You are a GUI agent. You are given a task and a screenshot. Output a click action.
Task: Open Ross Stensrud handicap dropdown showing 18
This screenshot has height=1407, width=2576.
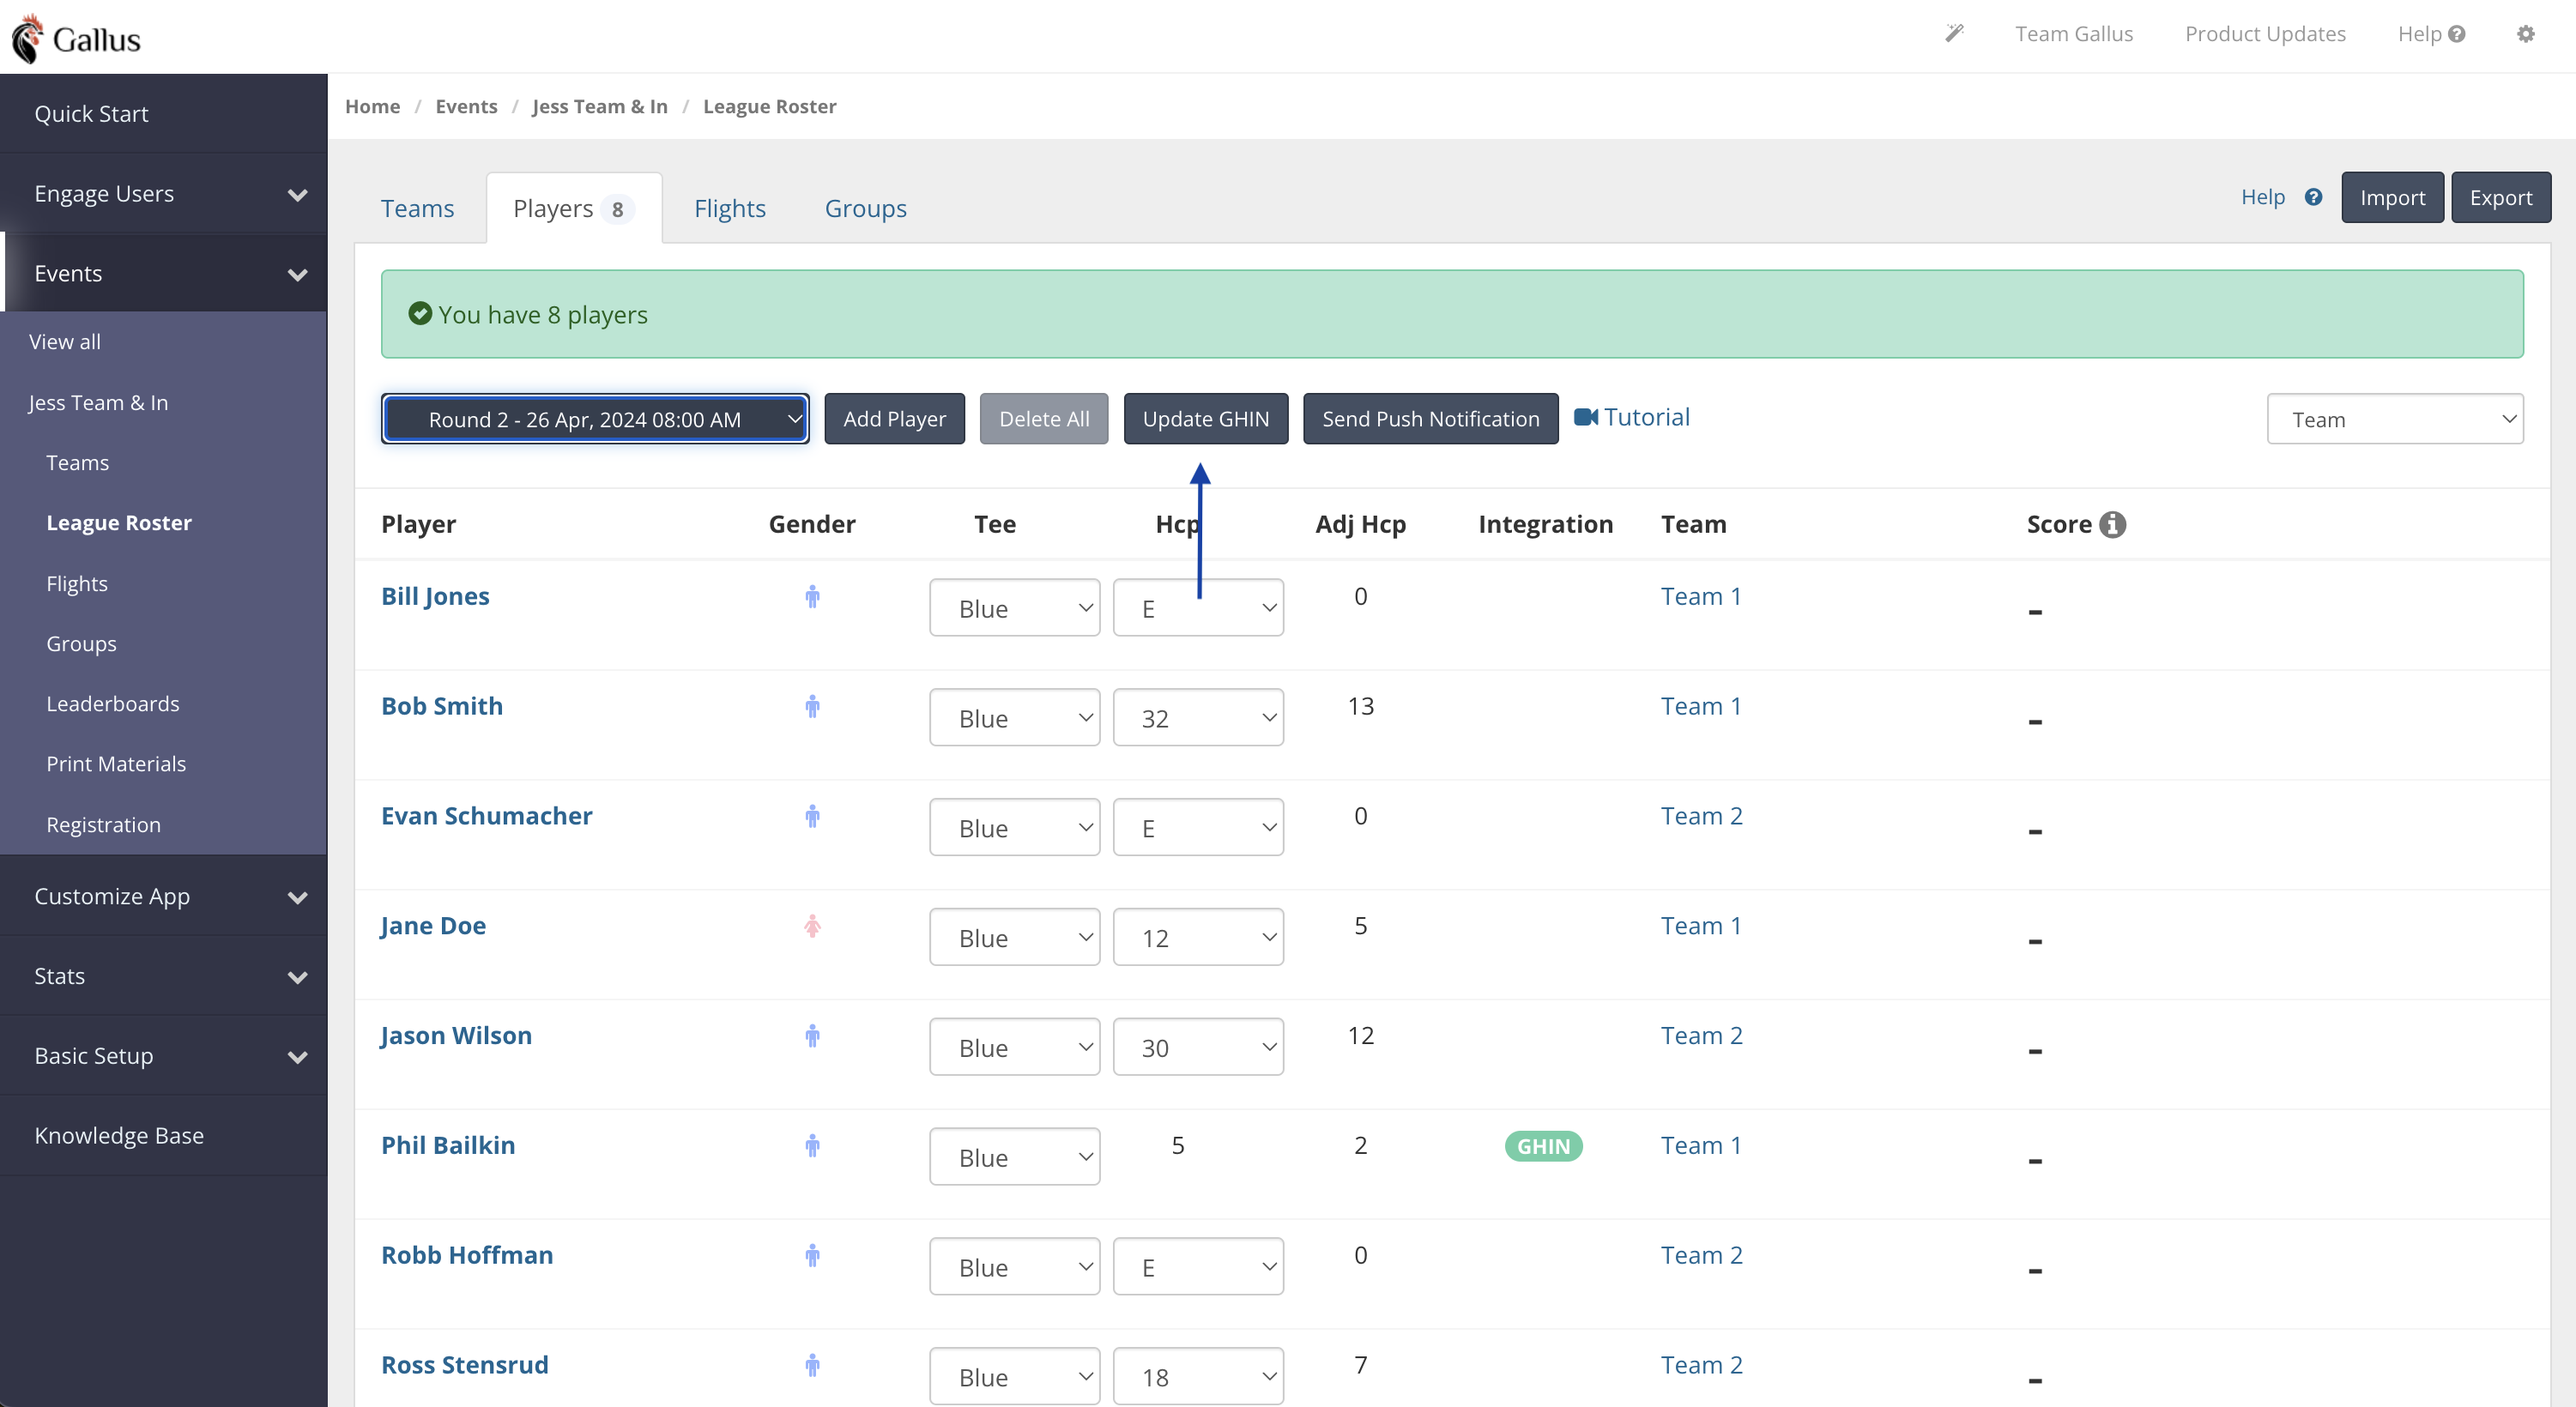(1198, 1377)
